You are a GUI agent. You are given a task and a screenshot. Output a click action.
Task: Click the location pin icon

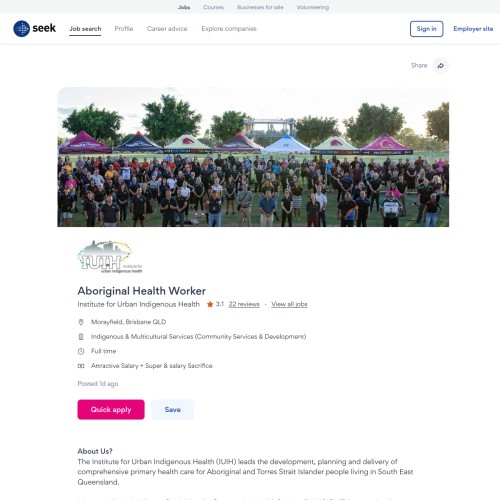pyautogui.click(x=81, y=322)
